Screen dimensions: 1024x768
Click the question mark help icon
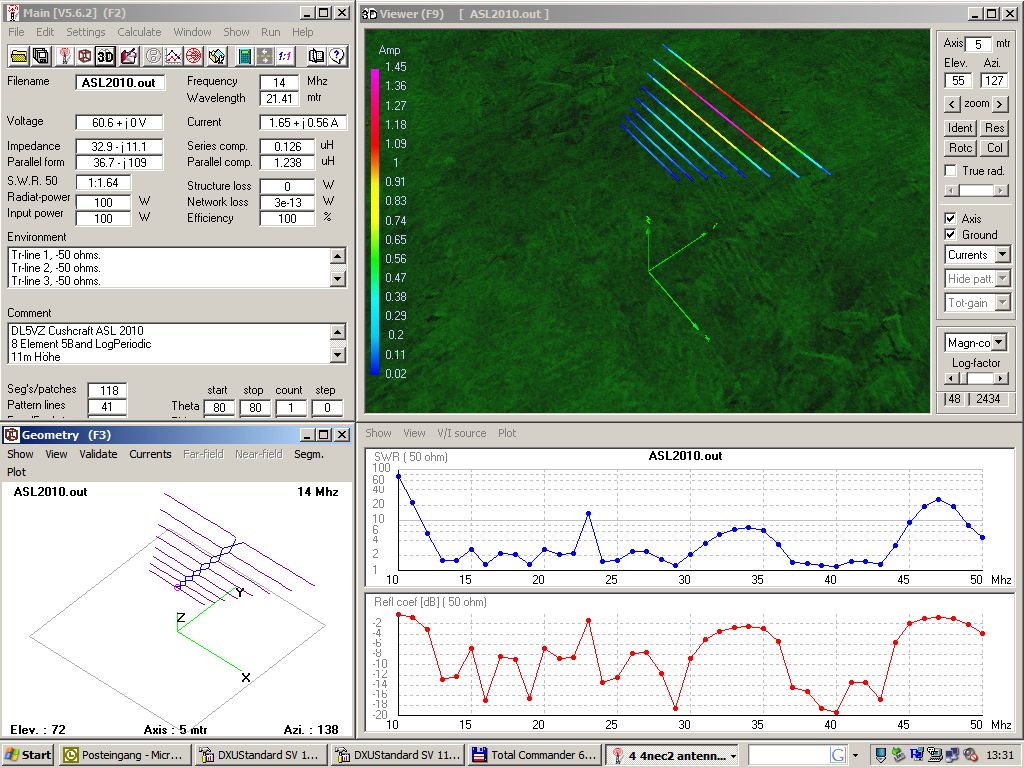click(x=337, y=56)
